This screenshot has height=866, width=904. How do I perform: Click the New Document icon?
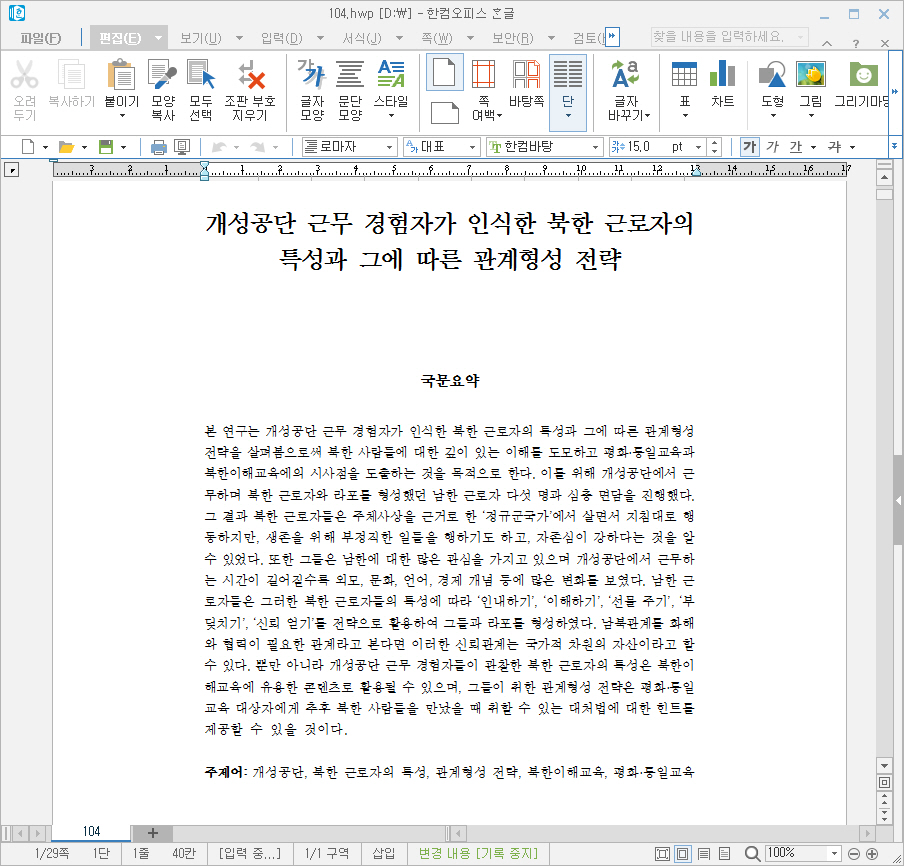[28, 147]
